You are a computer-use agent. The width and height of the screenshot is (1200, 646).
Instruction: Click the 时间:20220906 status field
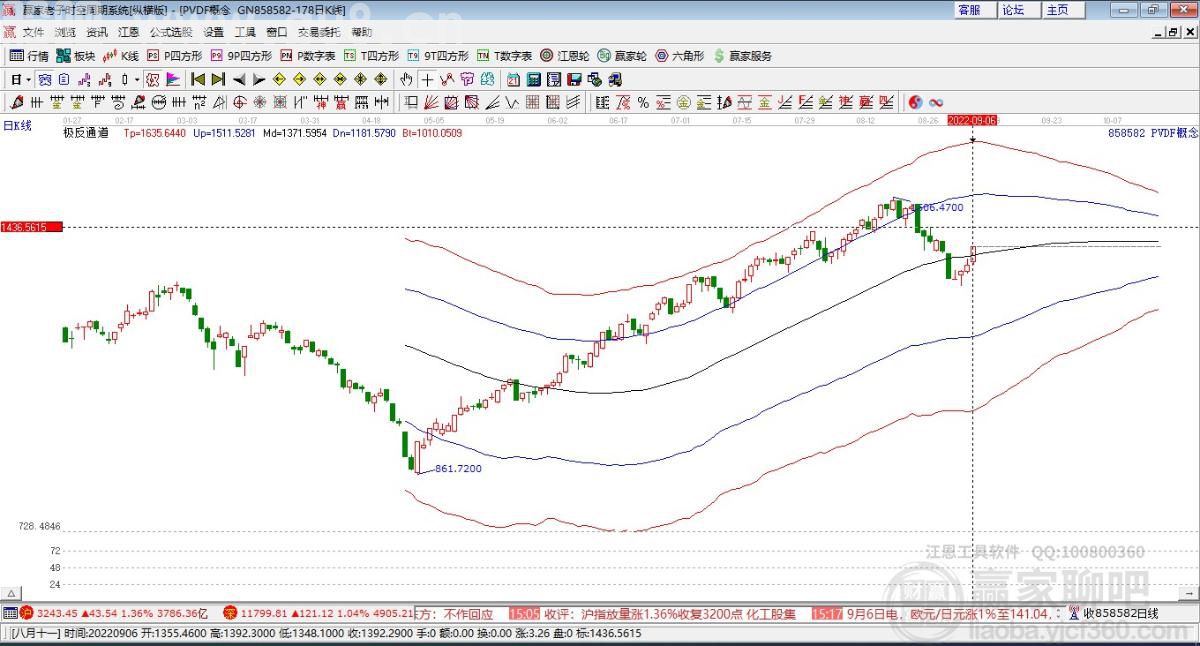pos(99,634)
